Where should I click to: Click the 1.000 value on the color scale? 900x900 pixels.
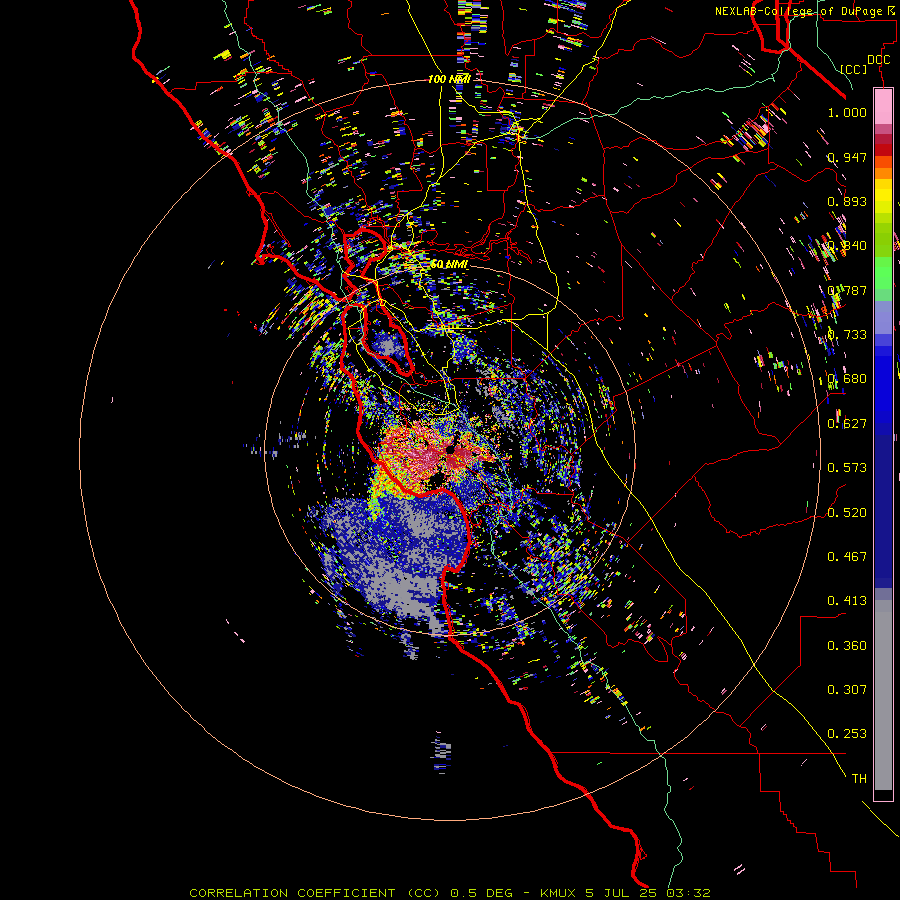click(847, 112)
